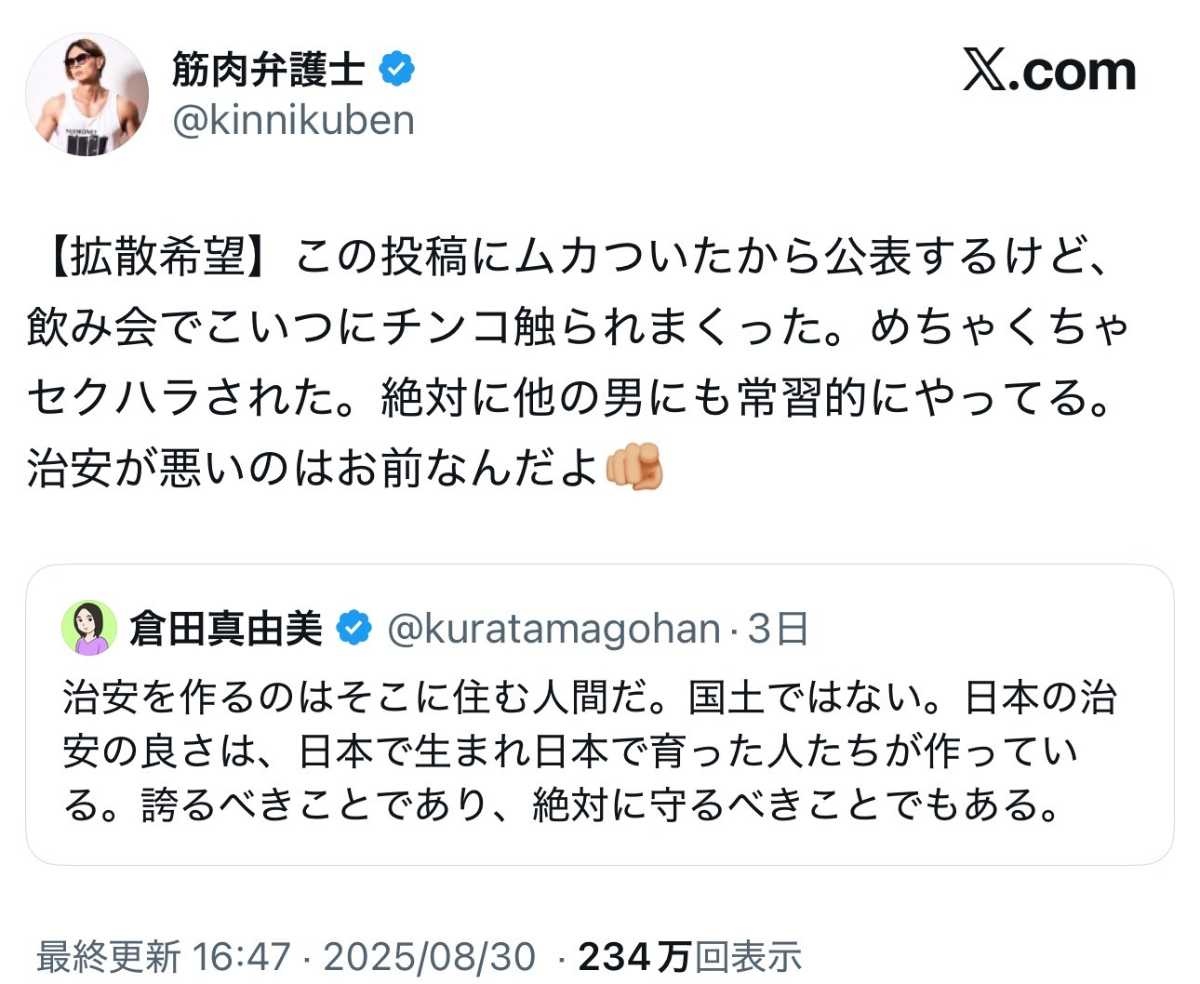This screenshot has height=984, width=1200.
Task: Click the 234万回表示 view count
Action: pos(690,956)
